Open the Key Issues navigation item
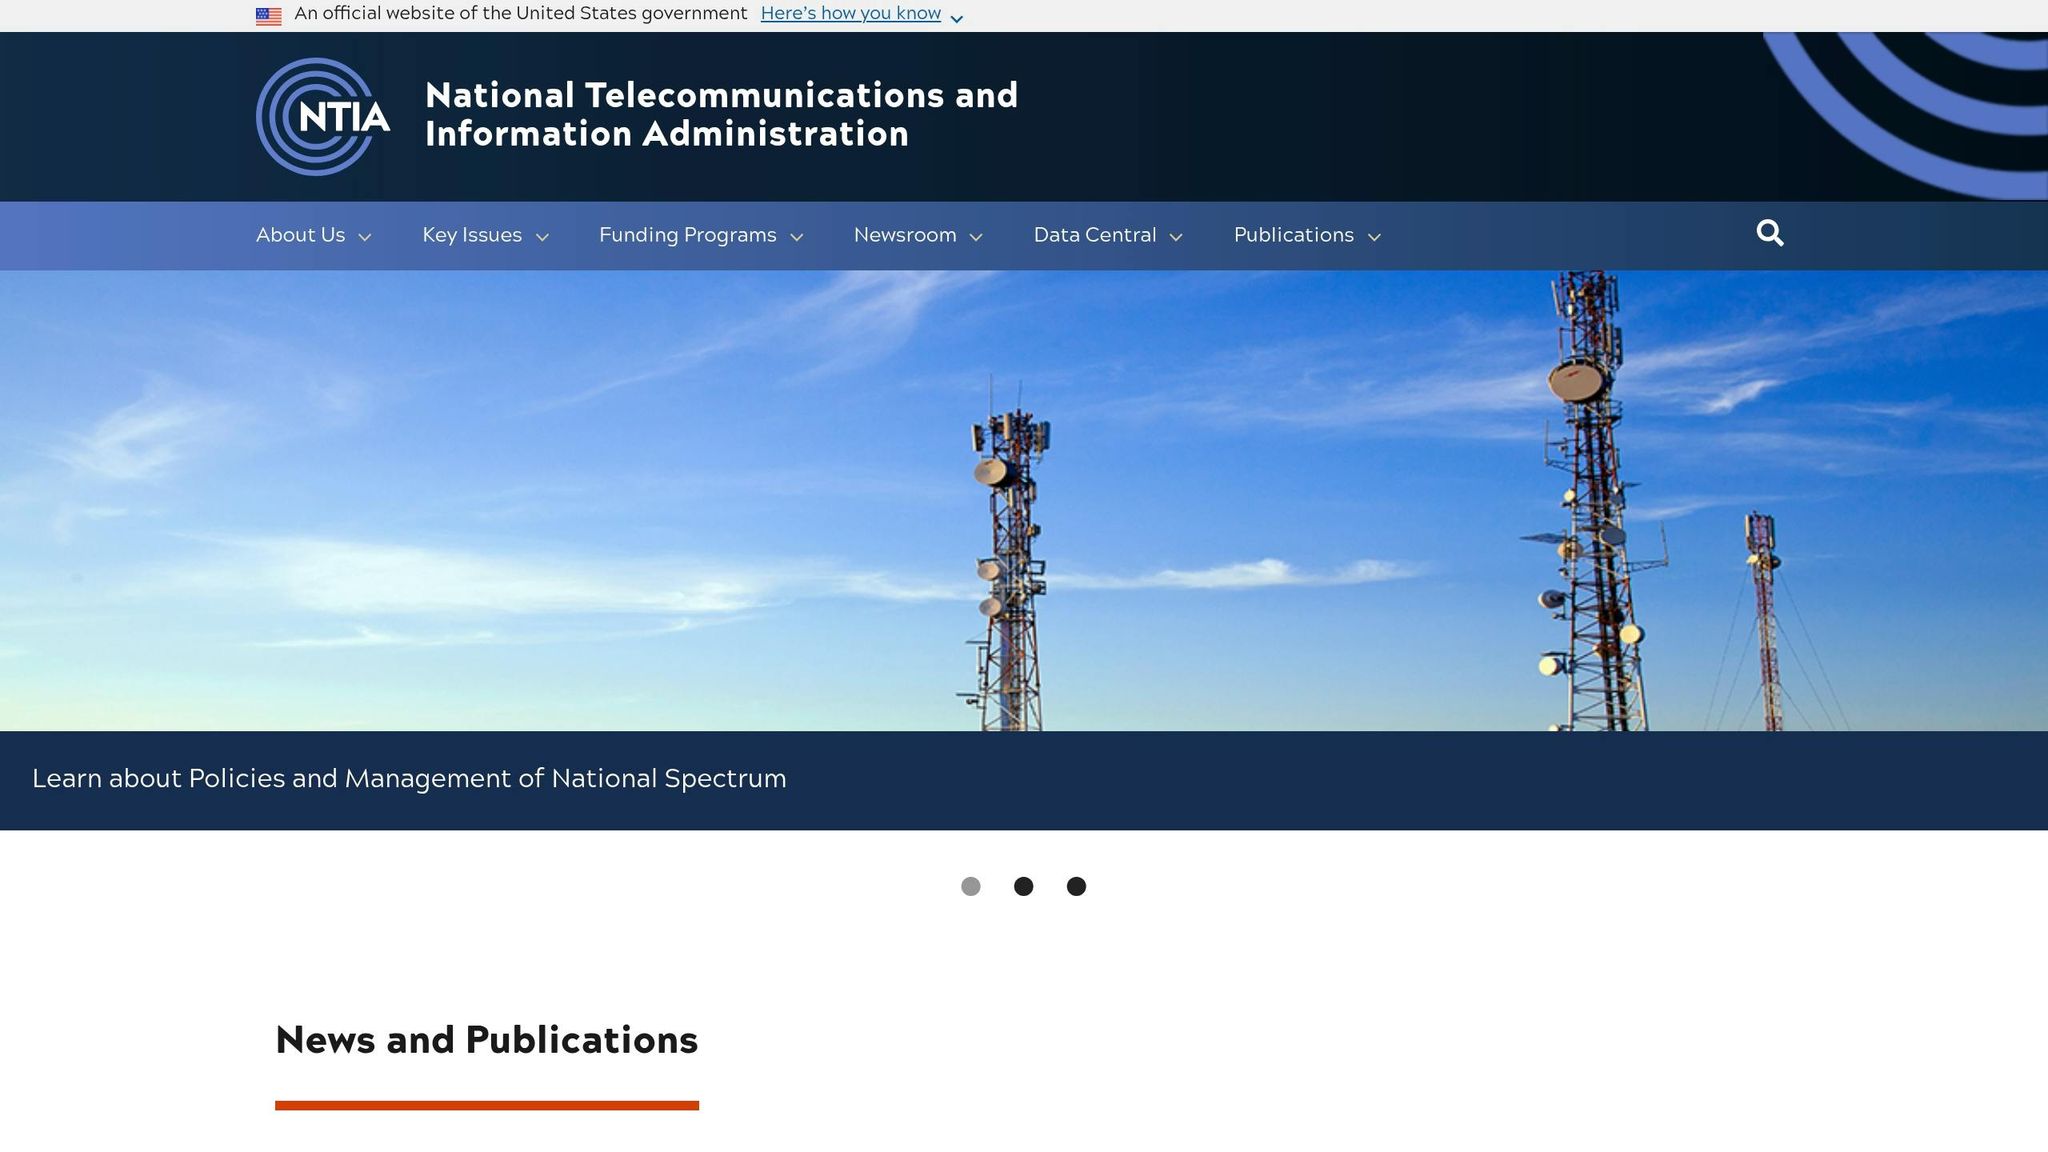This screenshot has height=1152, width=2048. click(x=472, y=235)
